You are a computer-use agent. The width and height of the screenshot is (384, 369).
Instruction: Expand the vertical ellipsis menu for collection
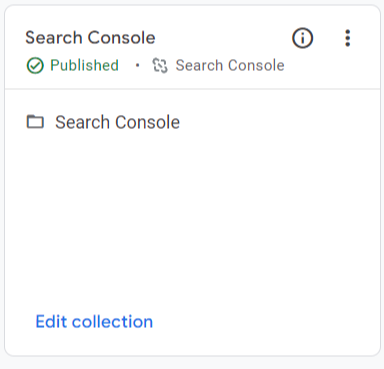pos(348,38)
